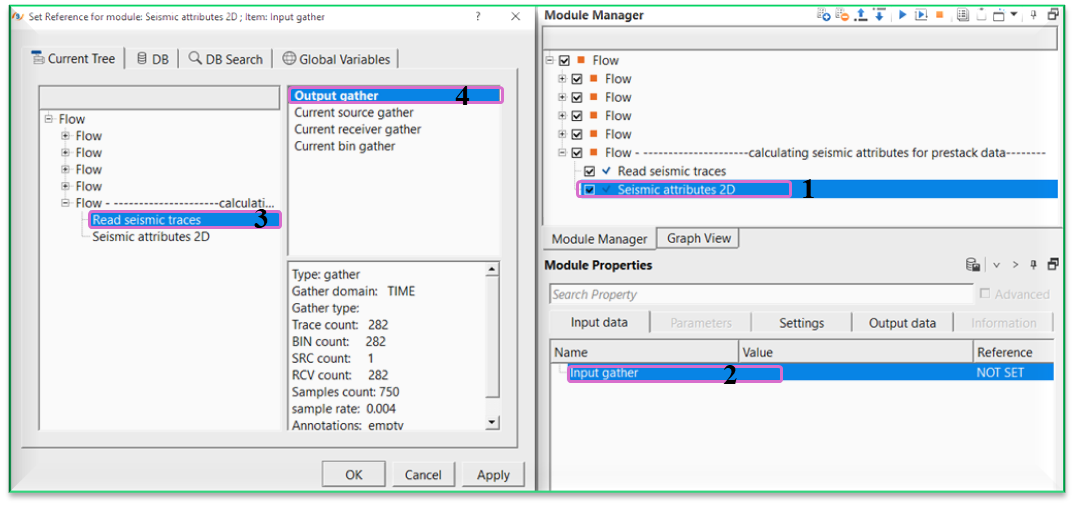Expand the first child Flow in Current Tree
This screenshot has width=1075, height=506.
coord(66,136)
